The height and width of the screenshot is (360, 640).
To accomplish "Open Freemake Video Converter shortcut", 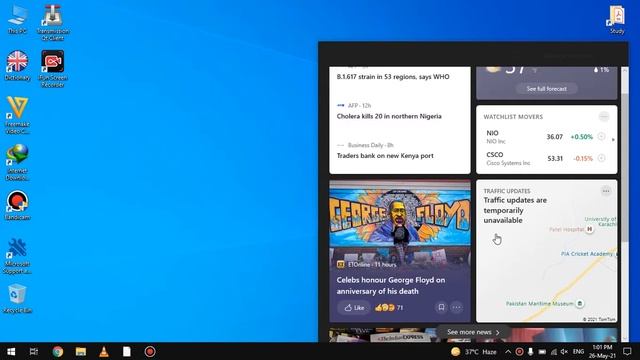I will click(x=17, y=115).
